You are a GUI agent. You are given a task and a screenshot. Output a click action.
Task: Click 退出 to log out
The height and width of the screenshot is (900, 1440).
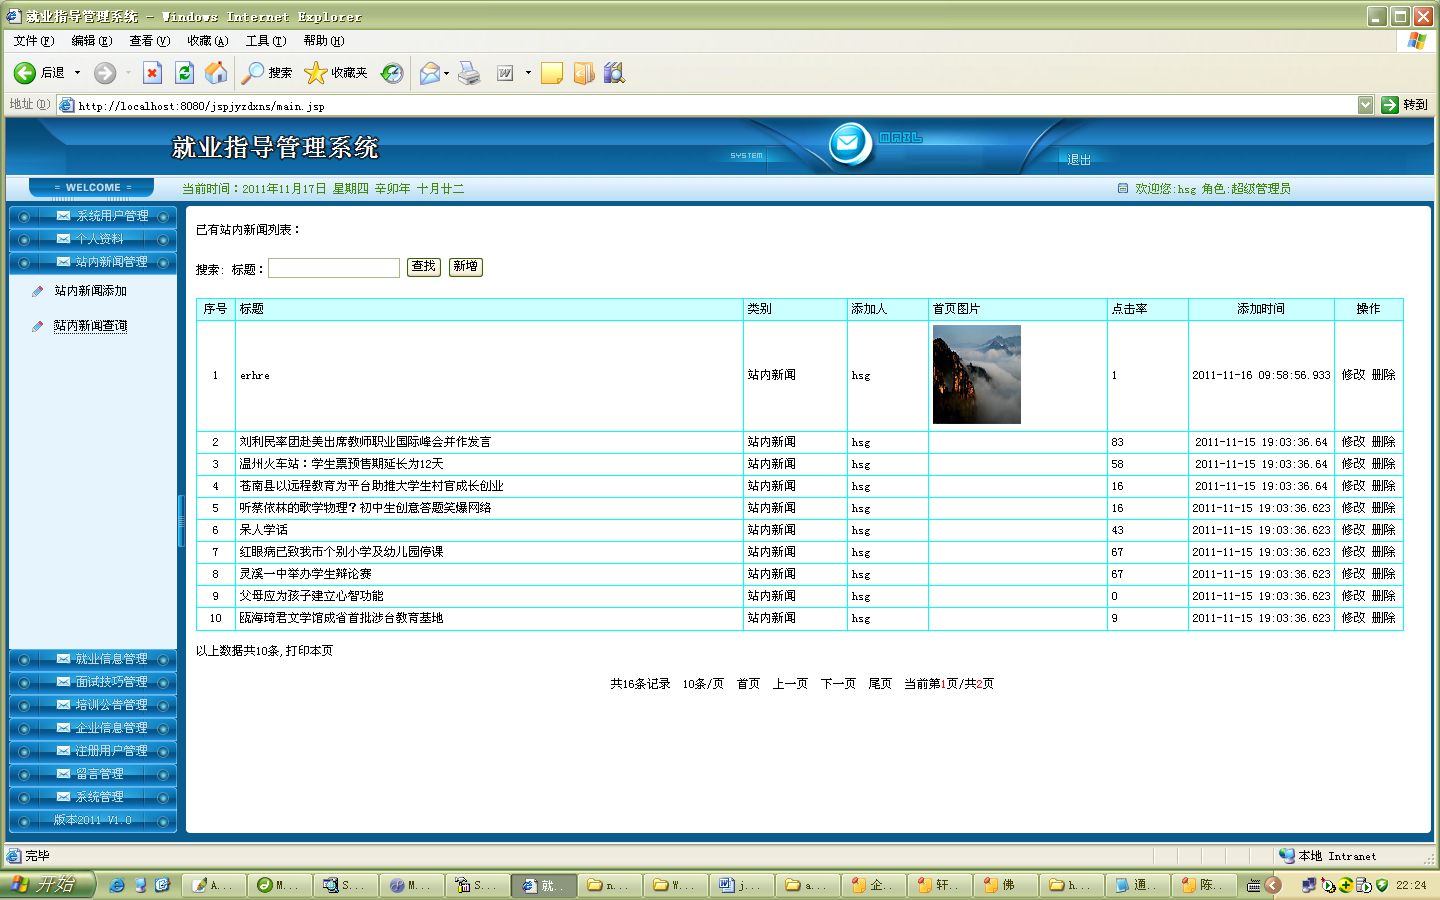1079,160
